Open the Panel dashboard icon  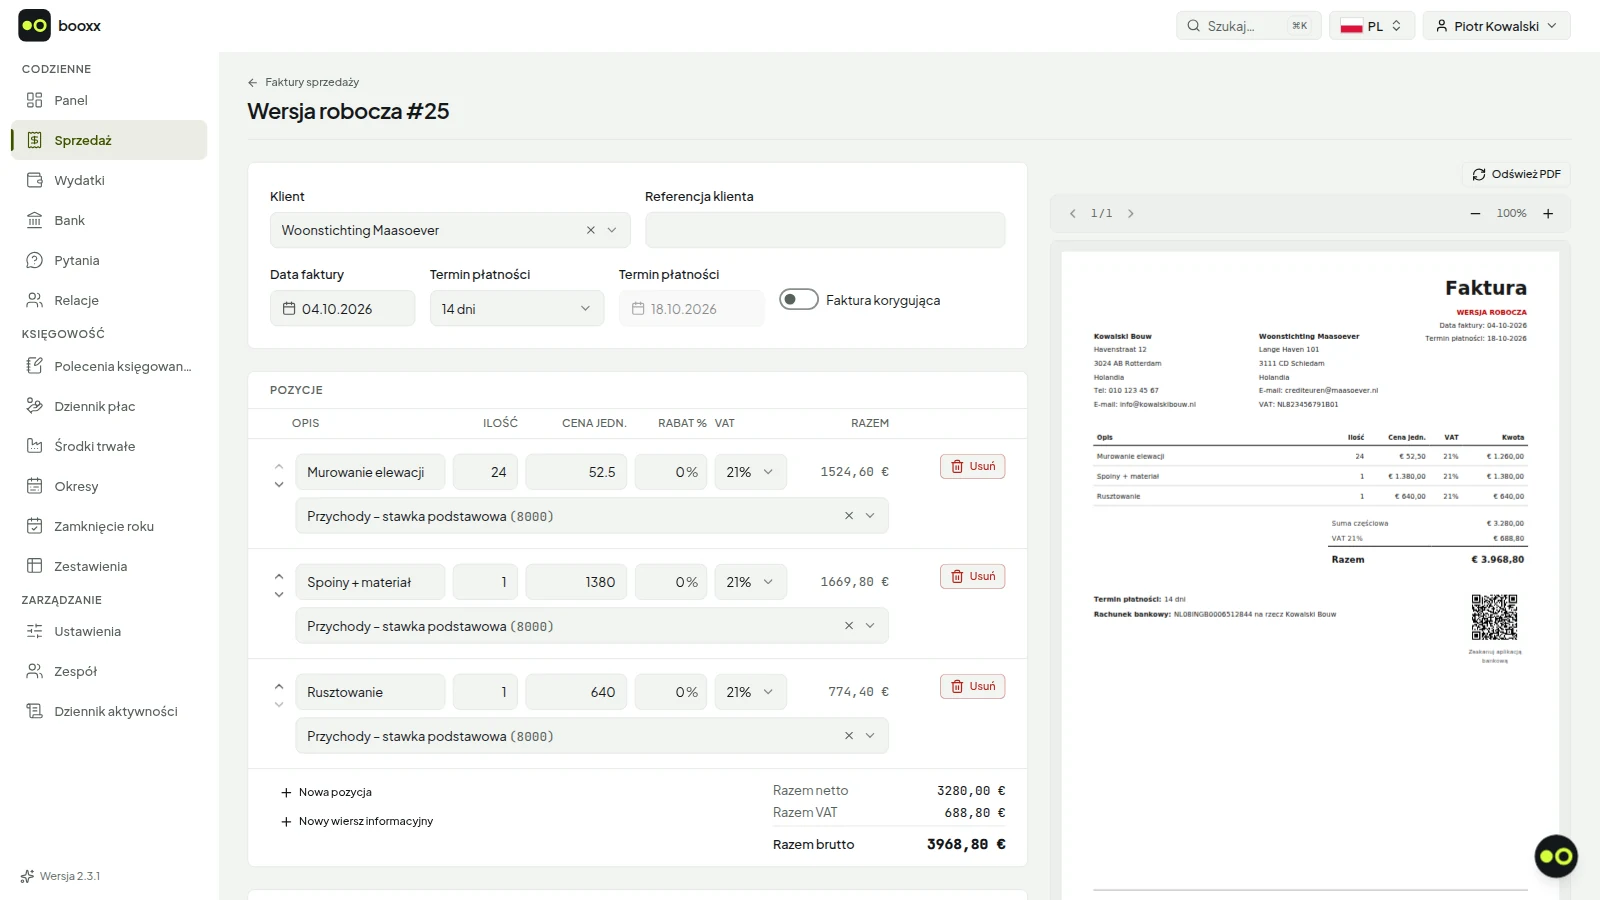35,100
